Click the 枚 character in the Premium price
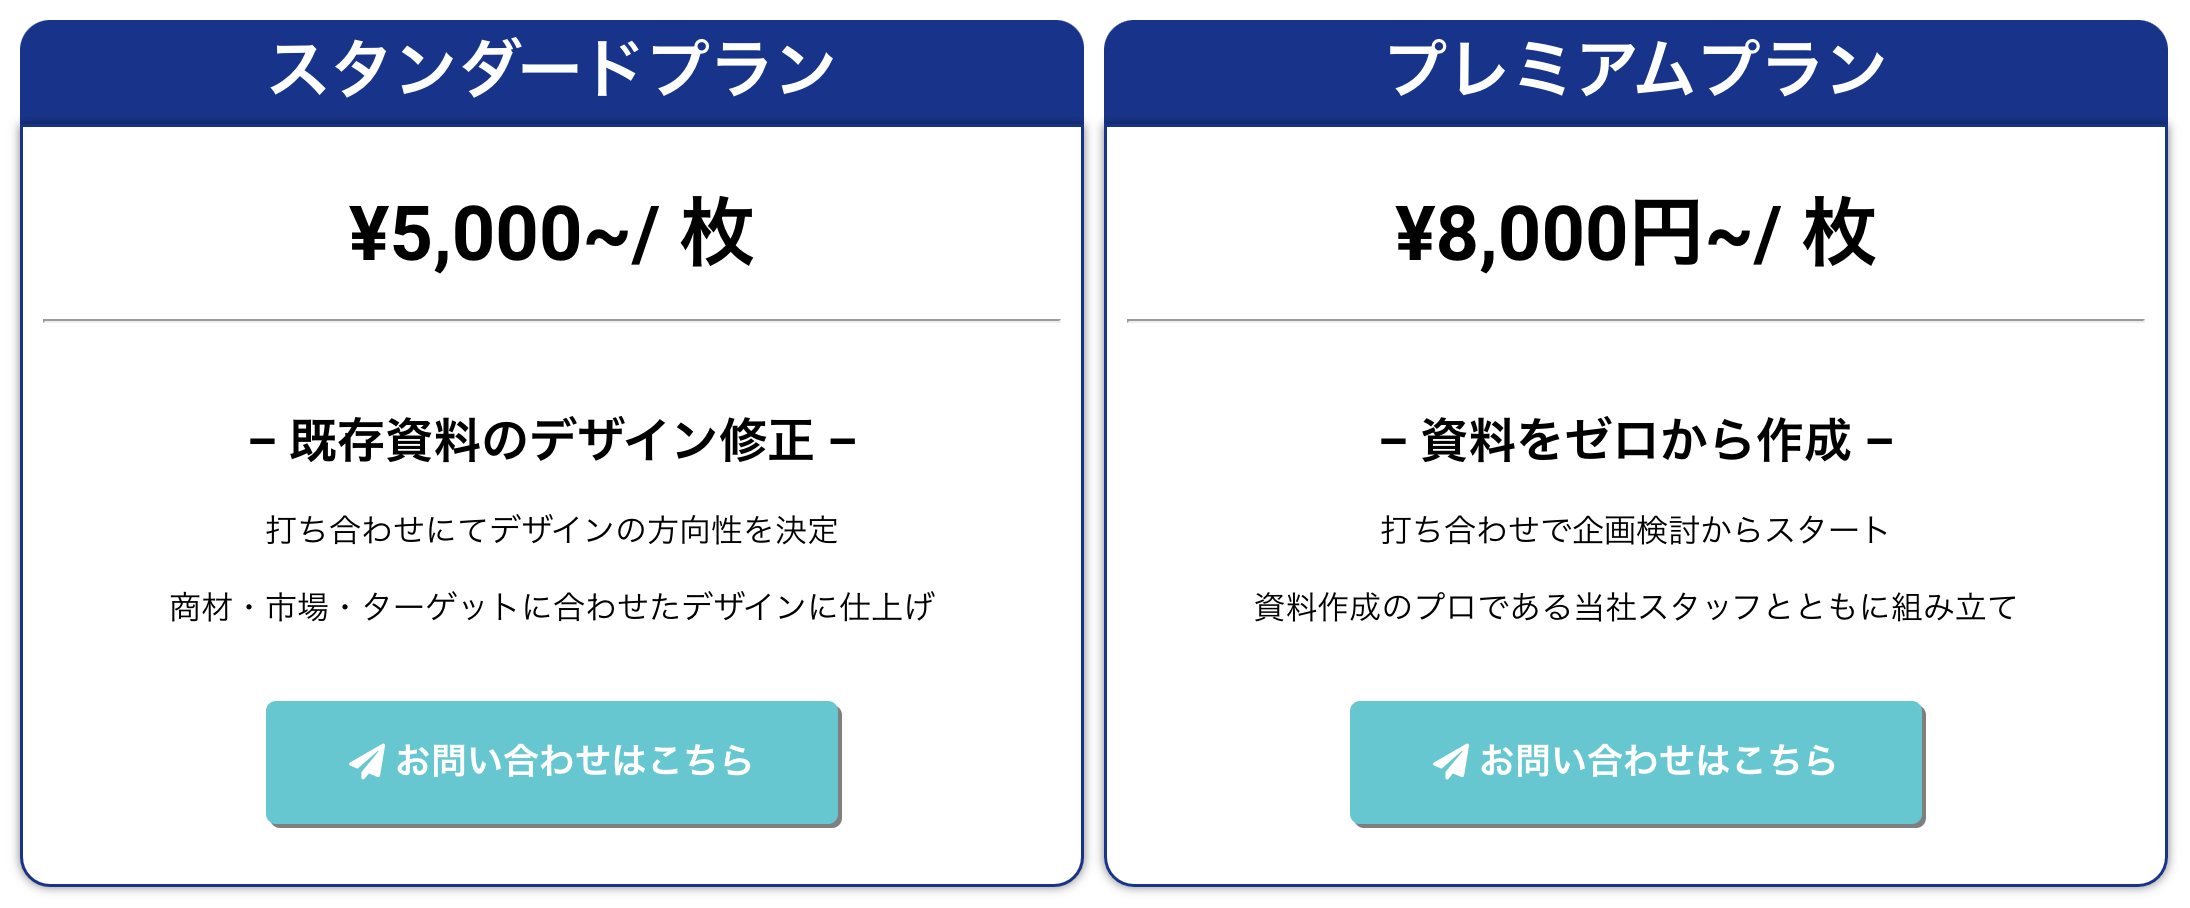Image resolution: width=2190 pixels, height=908 pixels. pyautogui.click(x=1839, y=234)
